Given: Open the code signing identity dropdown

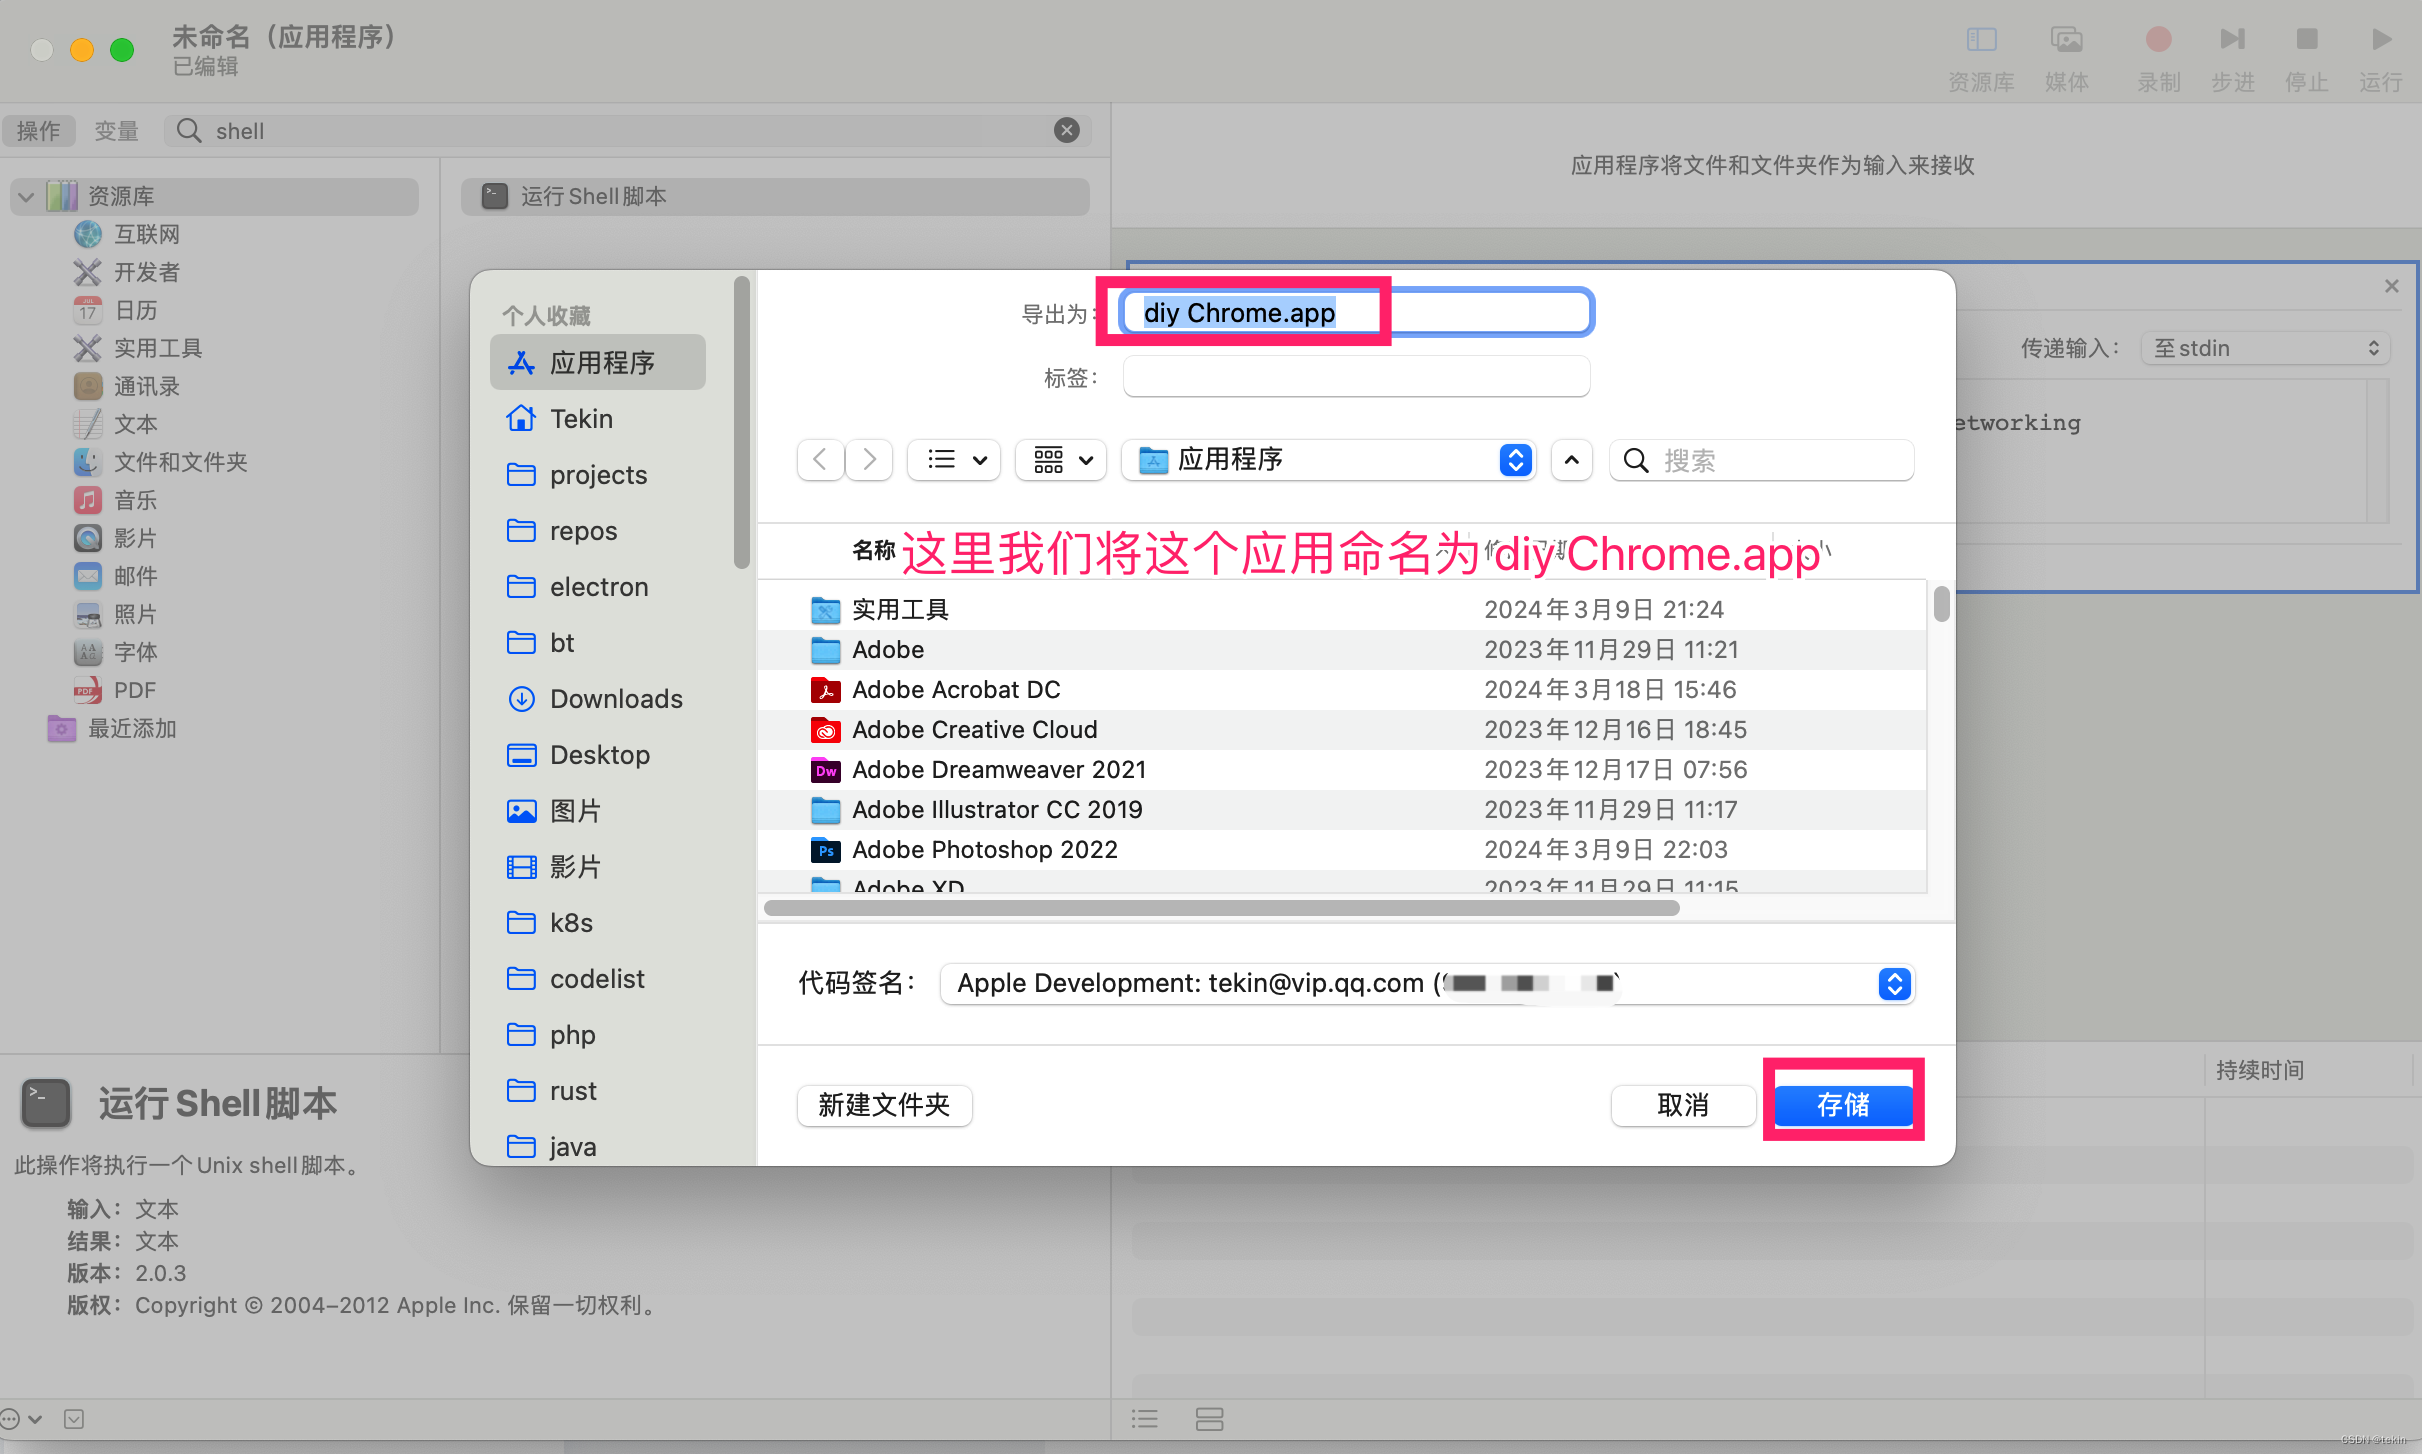Looking at the screenshot, I should (x=1426, y=984).
